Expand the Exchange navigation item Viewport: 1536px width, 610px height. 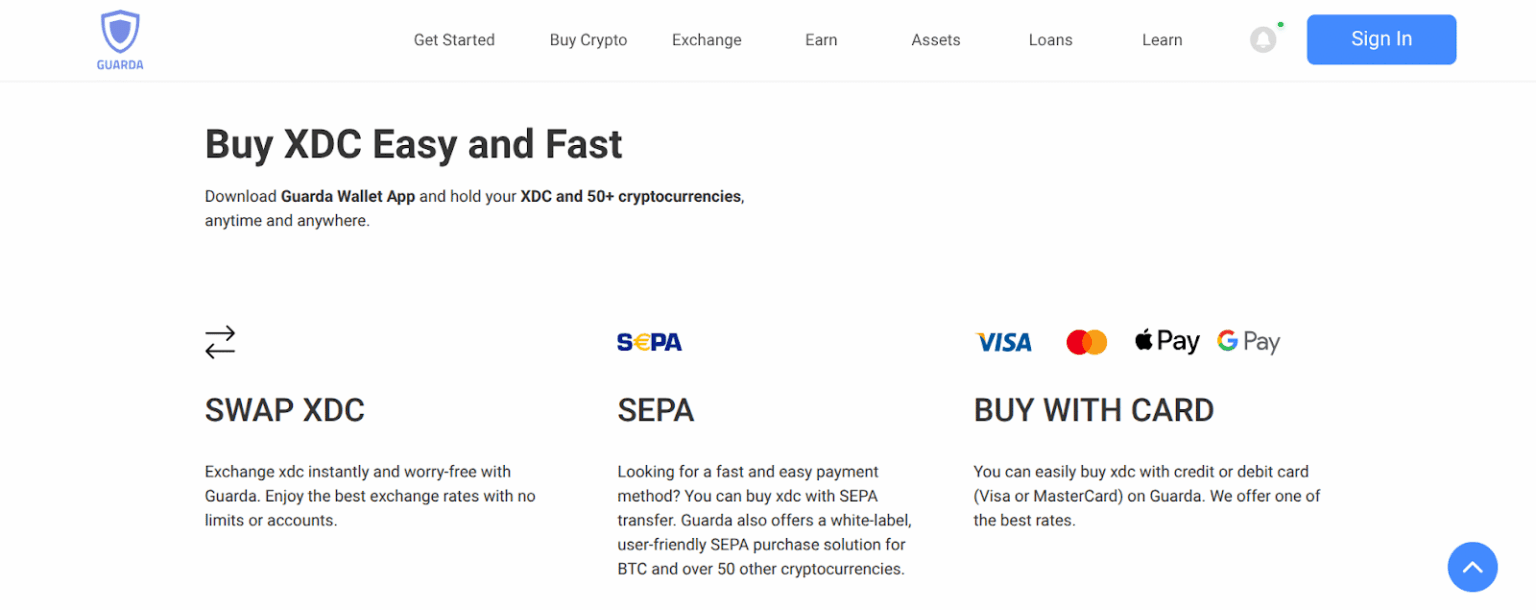706,39
